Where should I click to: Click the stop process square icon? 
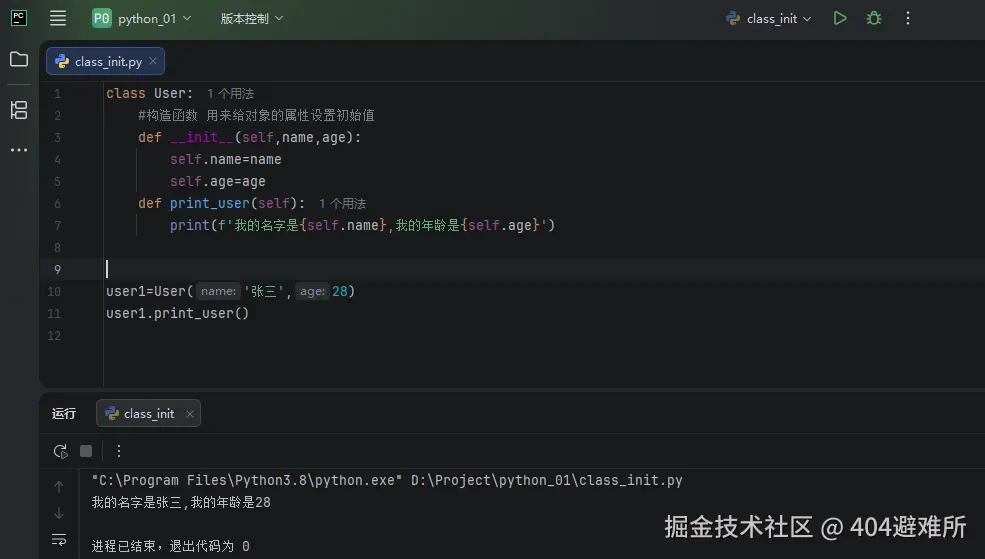[86, 451]
